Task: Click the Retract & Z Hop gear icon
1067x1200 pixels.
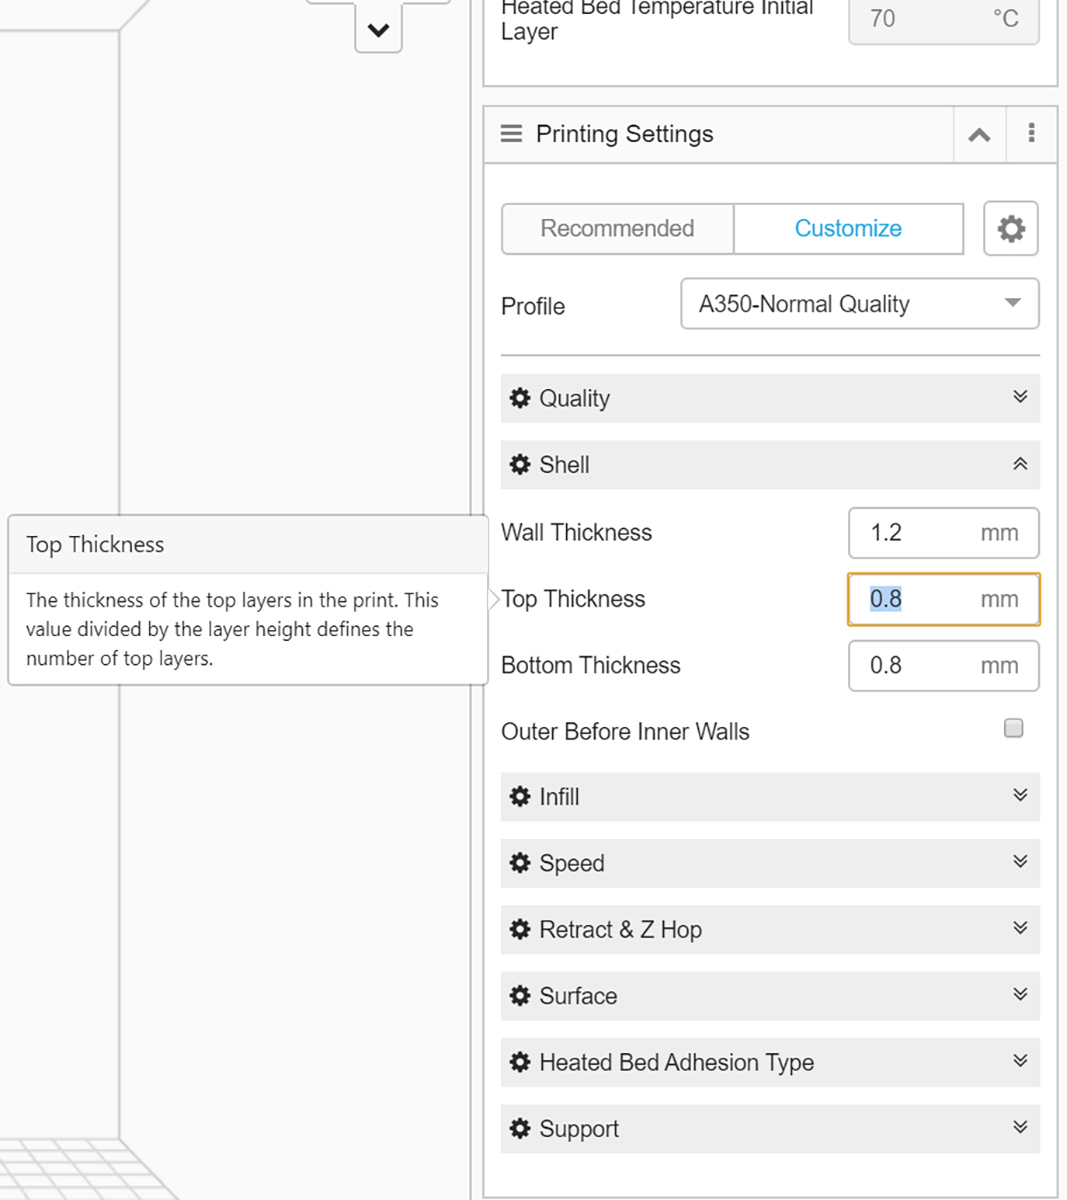Action: tap(520, 929)
